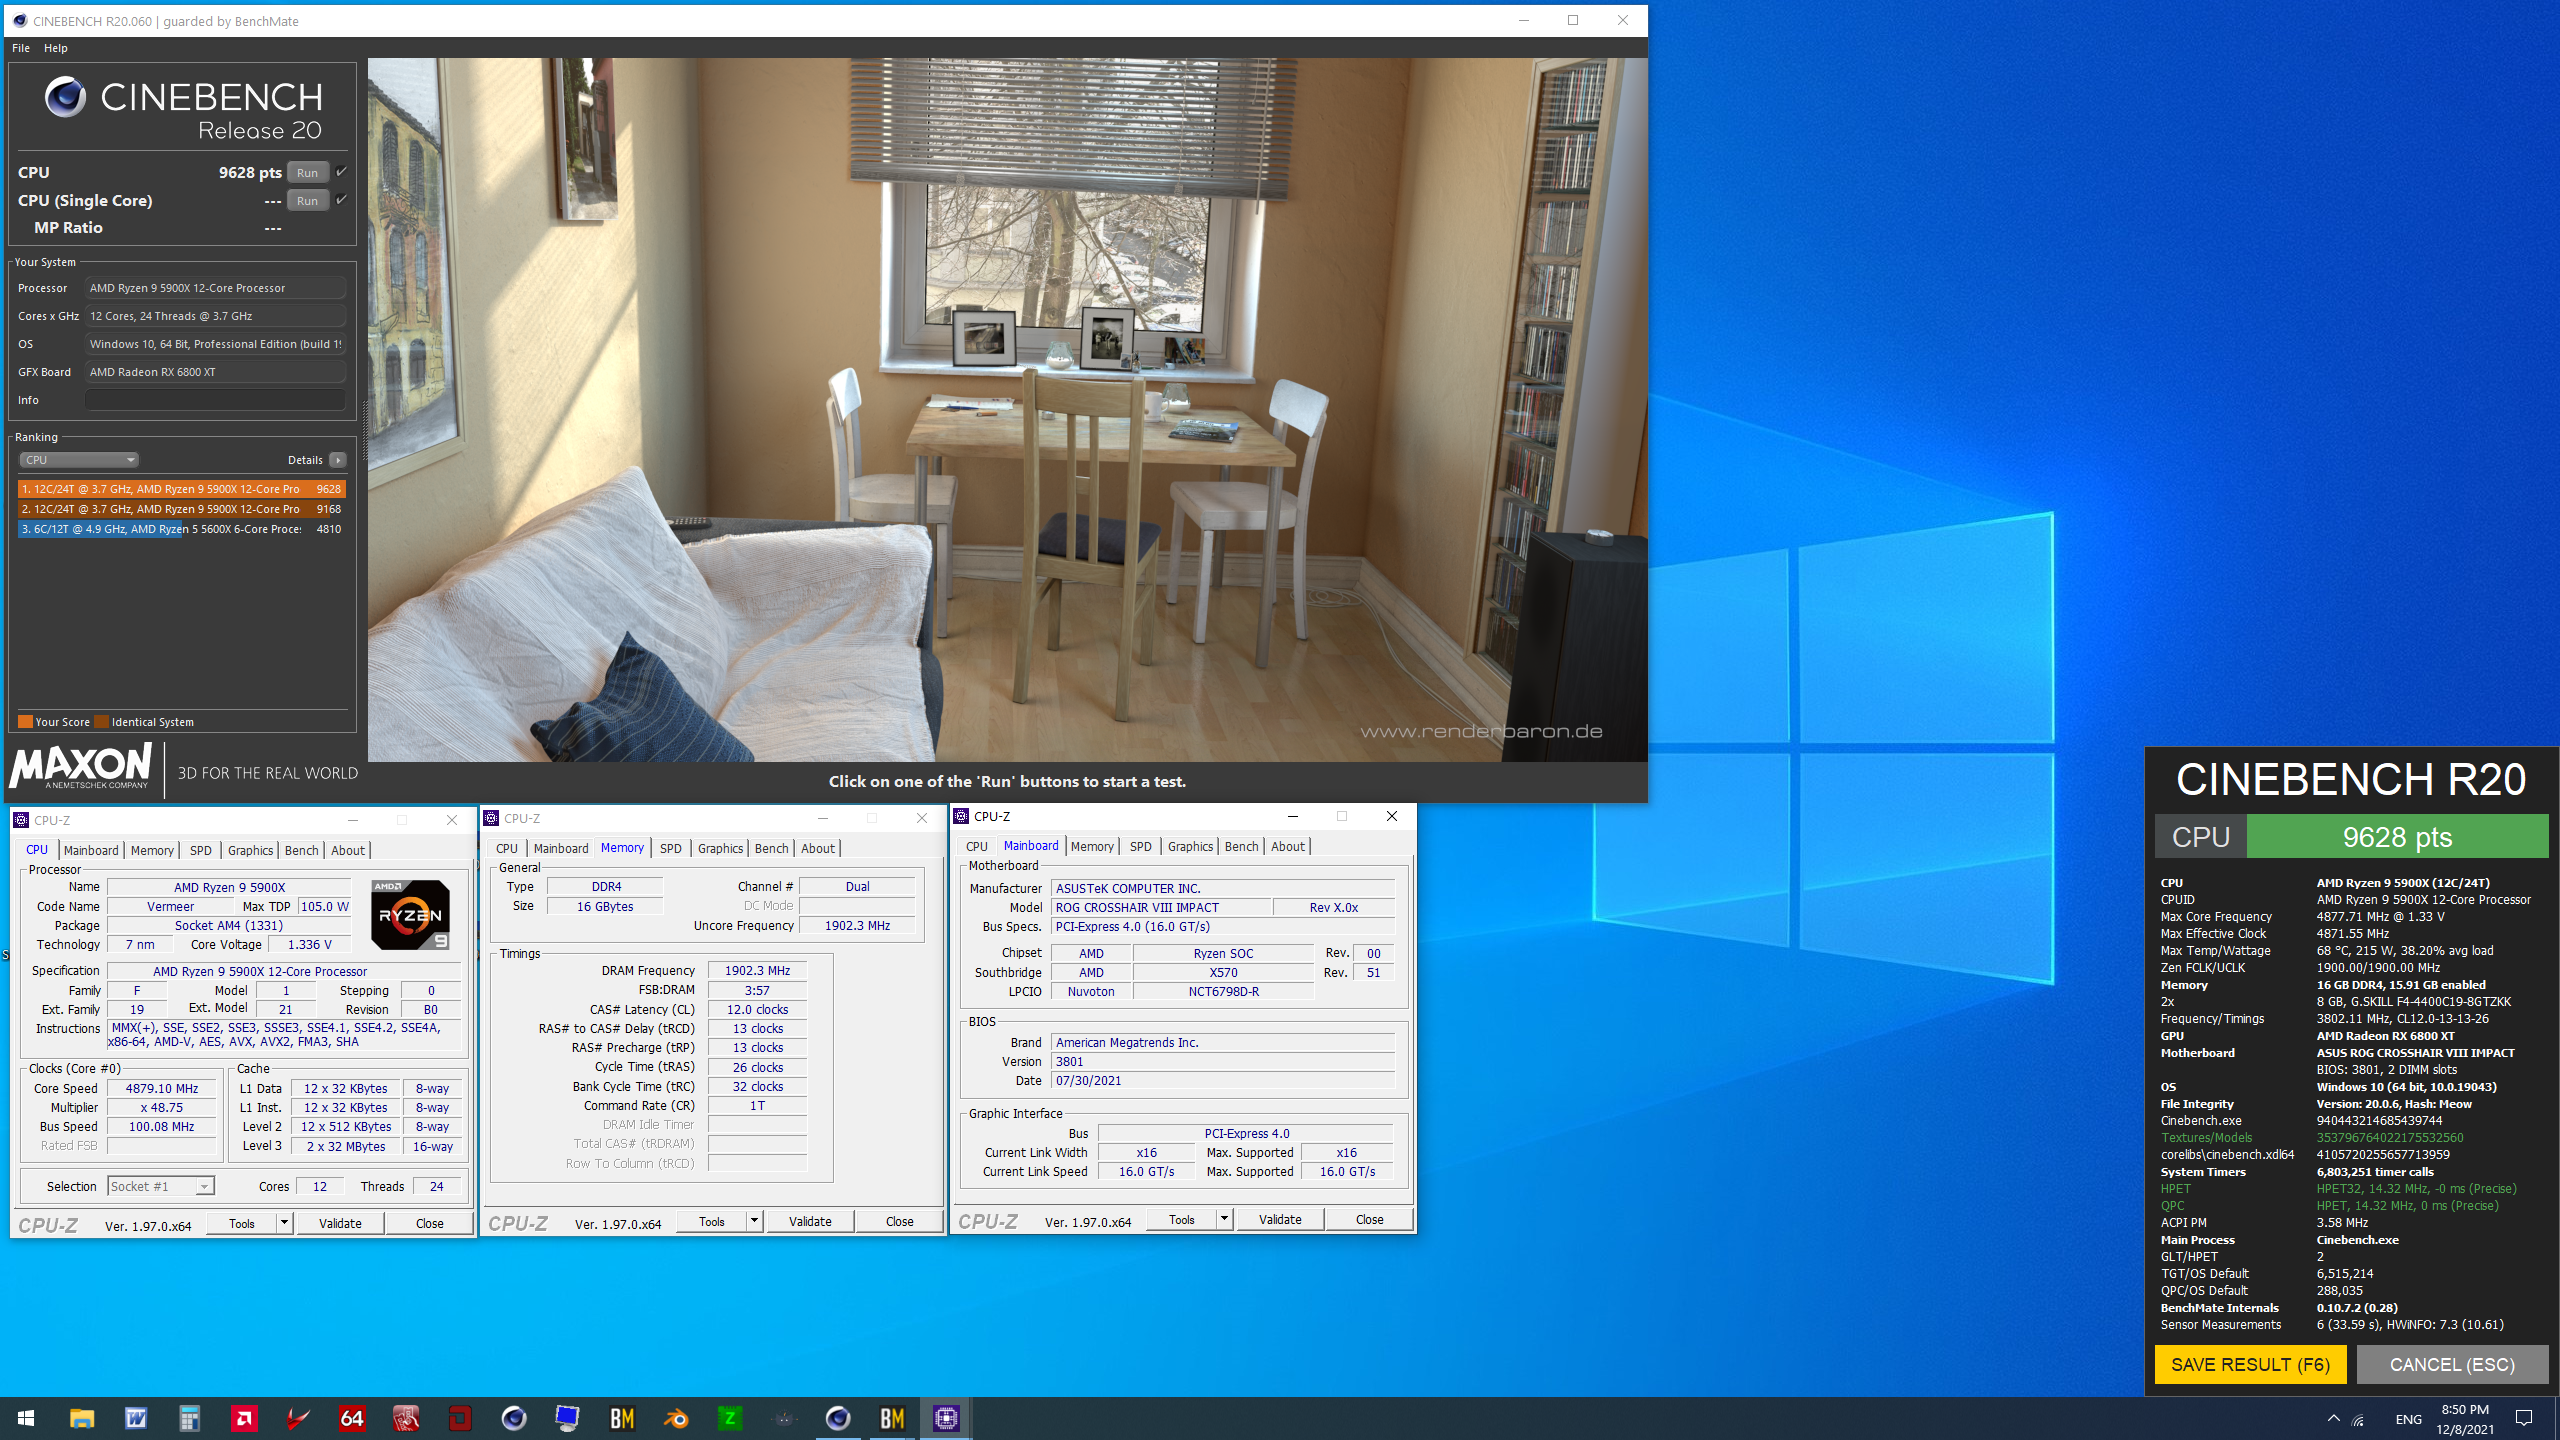Toggle the CPU (Single Core) test checkbox

(x=341, y=200)
